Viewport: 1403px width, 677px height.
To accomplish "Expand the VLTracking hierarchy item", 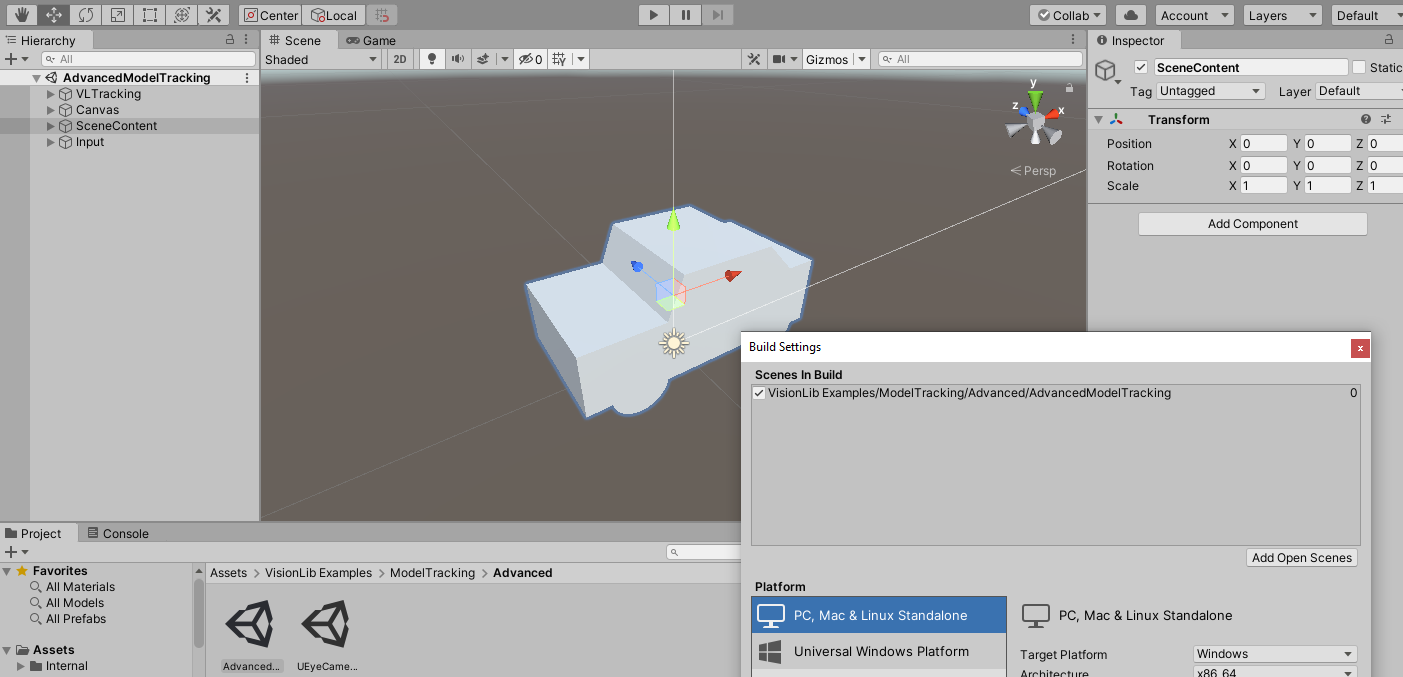I will 51,94.
